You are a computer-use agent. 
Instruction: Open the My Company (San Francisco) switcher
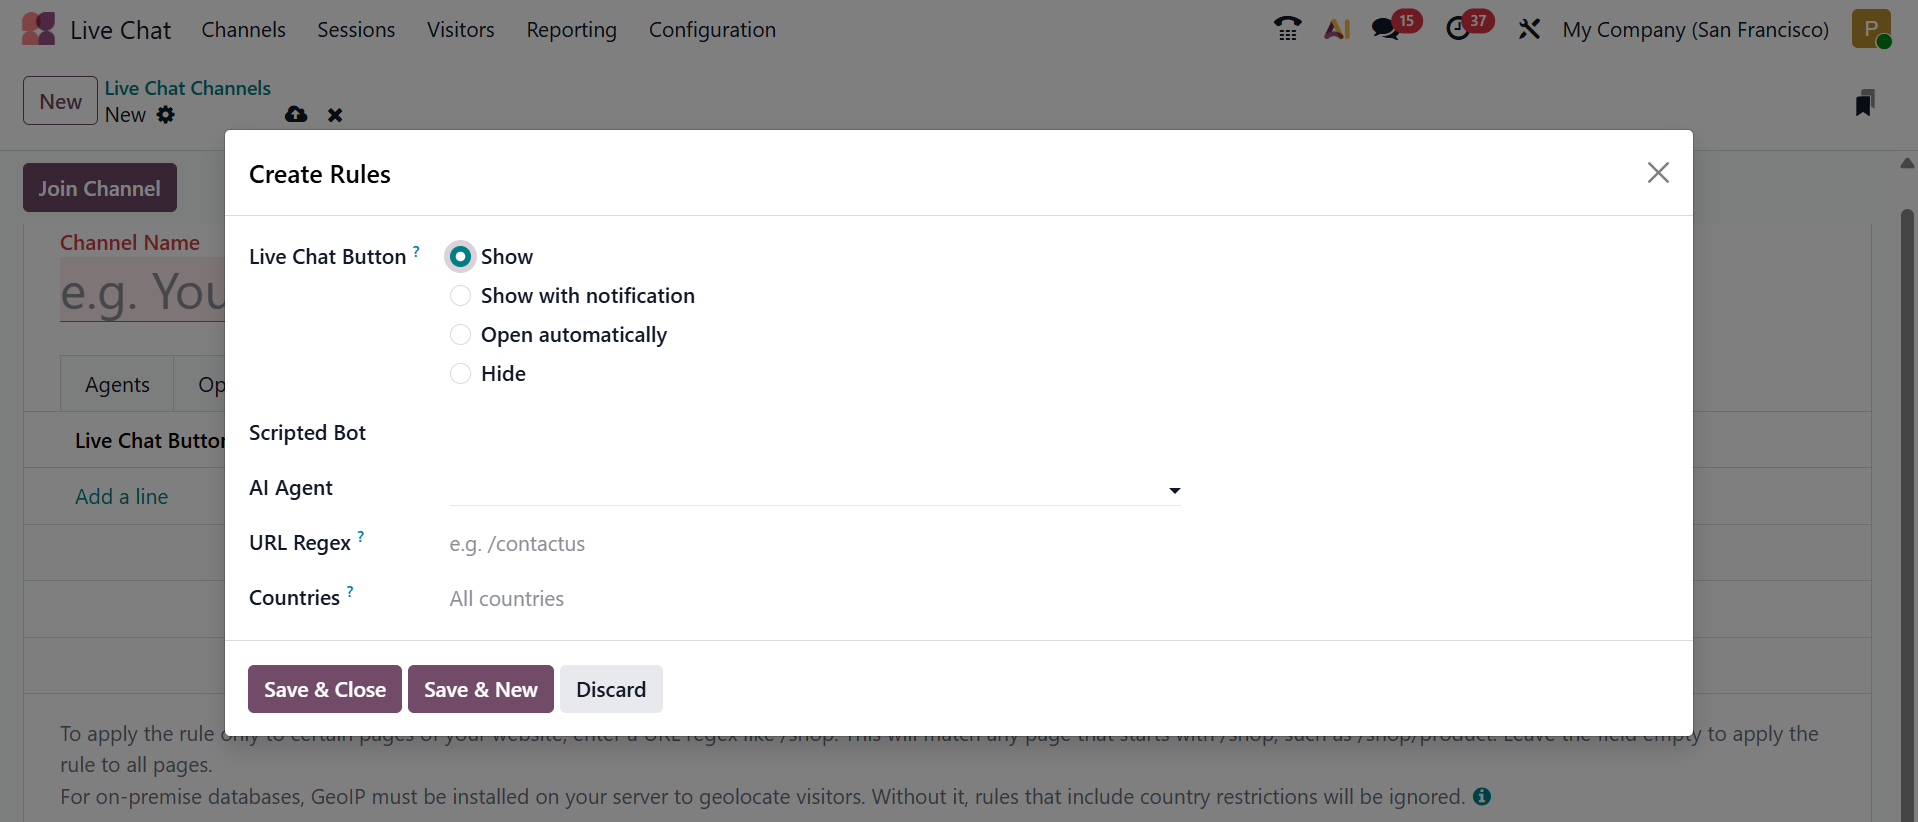pyautogui.click(x=1695, y=30)
